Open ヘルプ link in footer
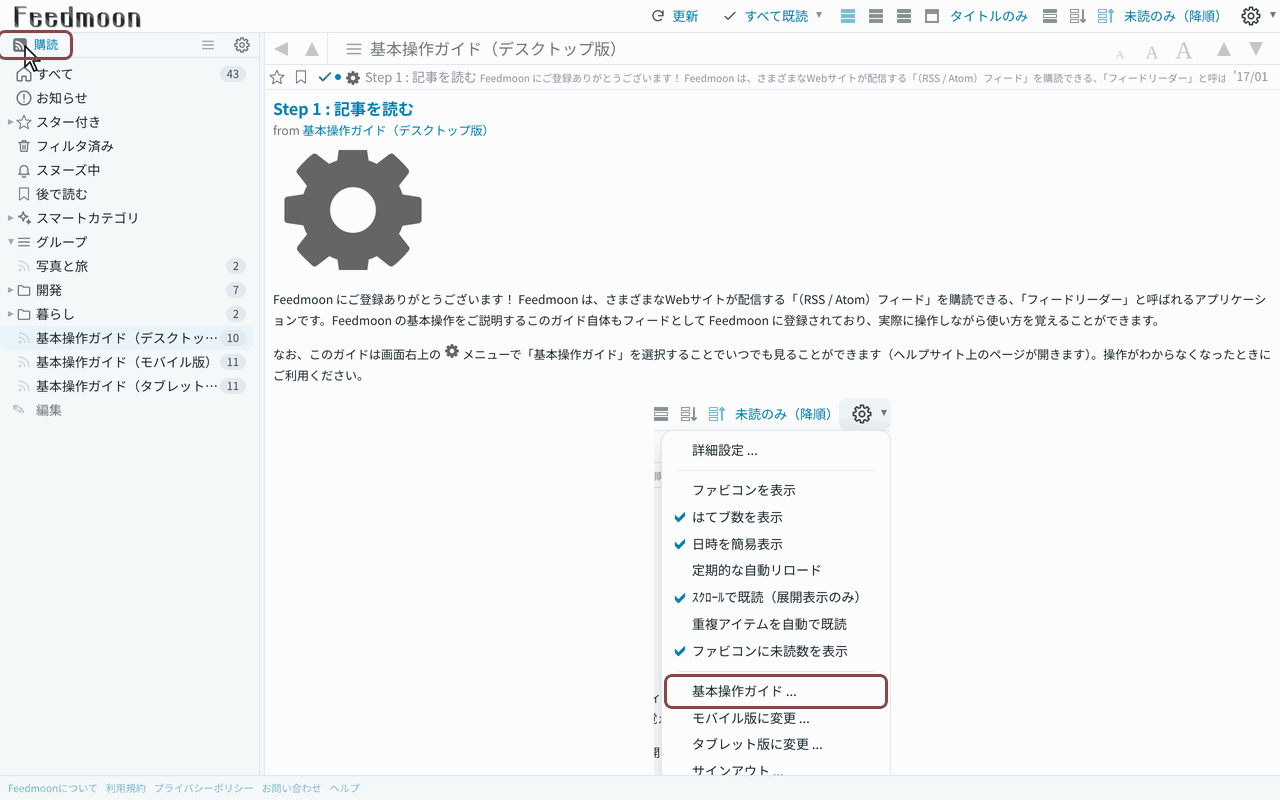This screenshot has height=800, width=1280. (x=345, y=788)
